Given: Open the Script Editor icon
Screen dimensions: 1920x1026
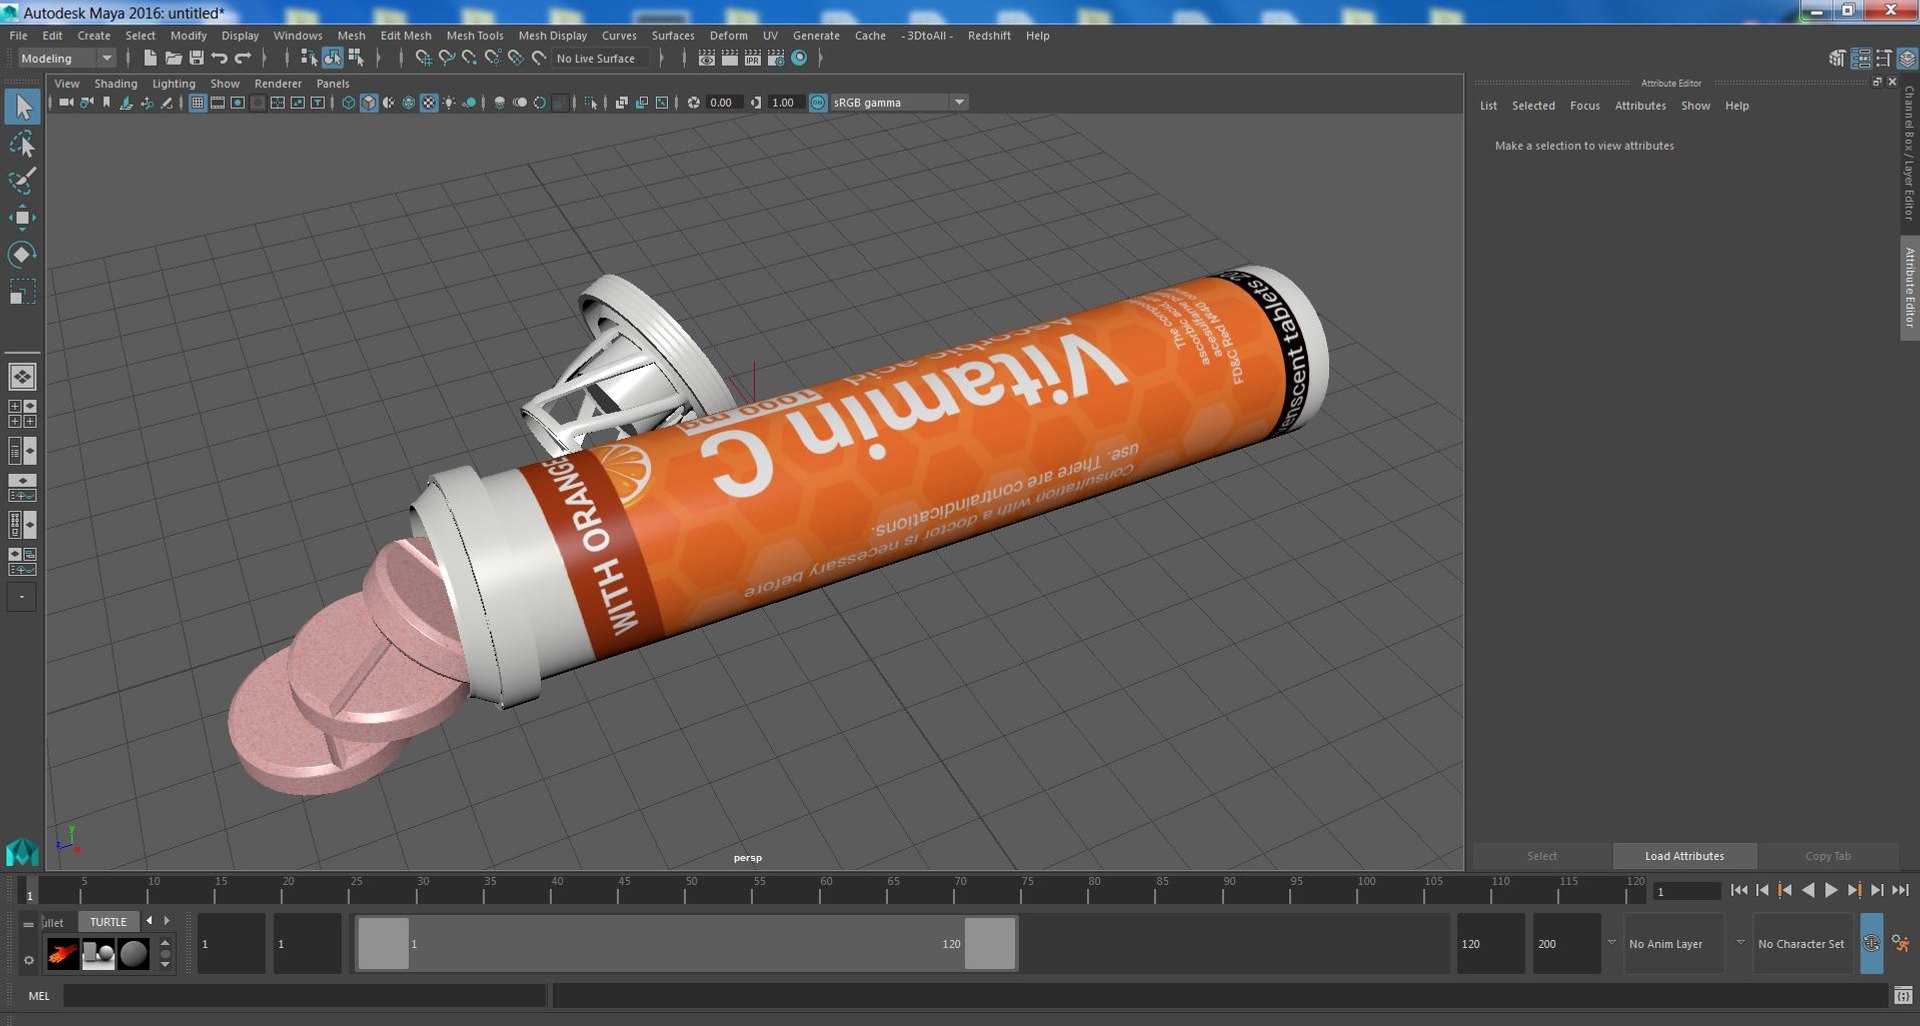Looking at the screenshot, I should [1903, 996].
